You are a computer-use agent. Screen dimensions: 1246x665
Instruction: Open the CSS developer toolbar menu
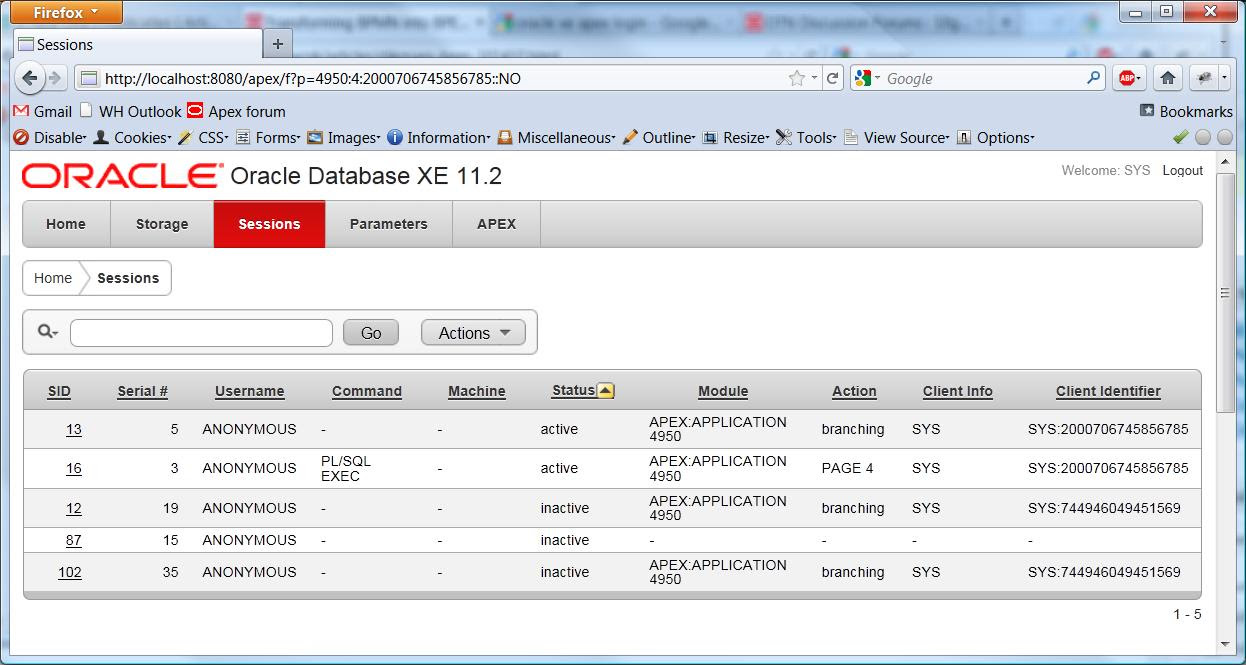click(x=203, y=137)
